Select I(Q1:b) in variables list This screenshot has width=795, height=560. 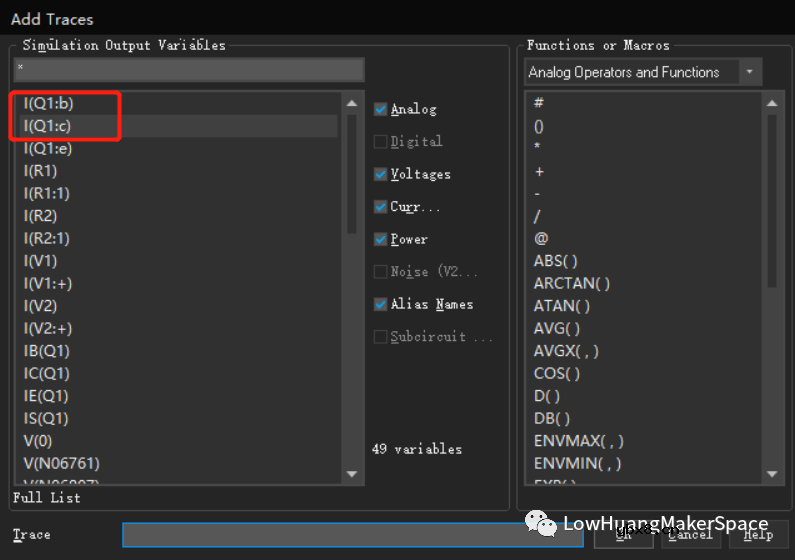47,103
